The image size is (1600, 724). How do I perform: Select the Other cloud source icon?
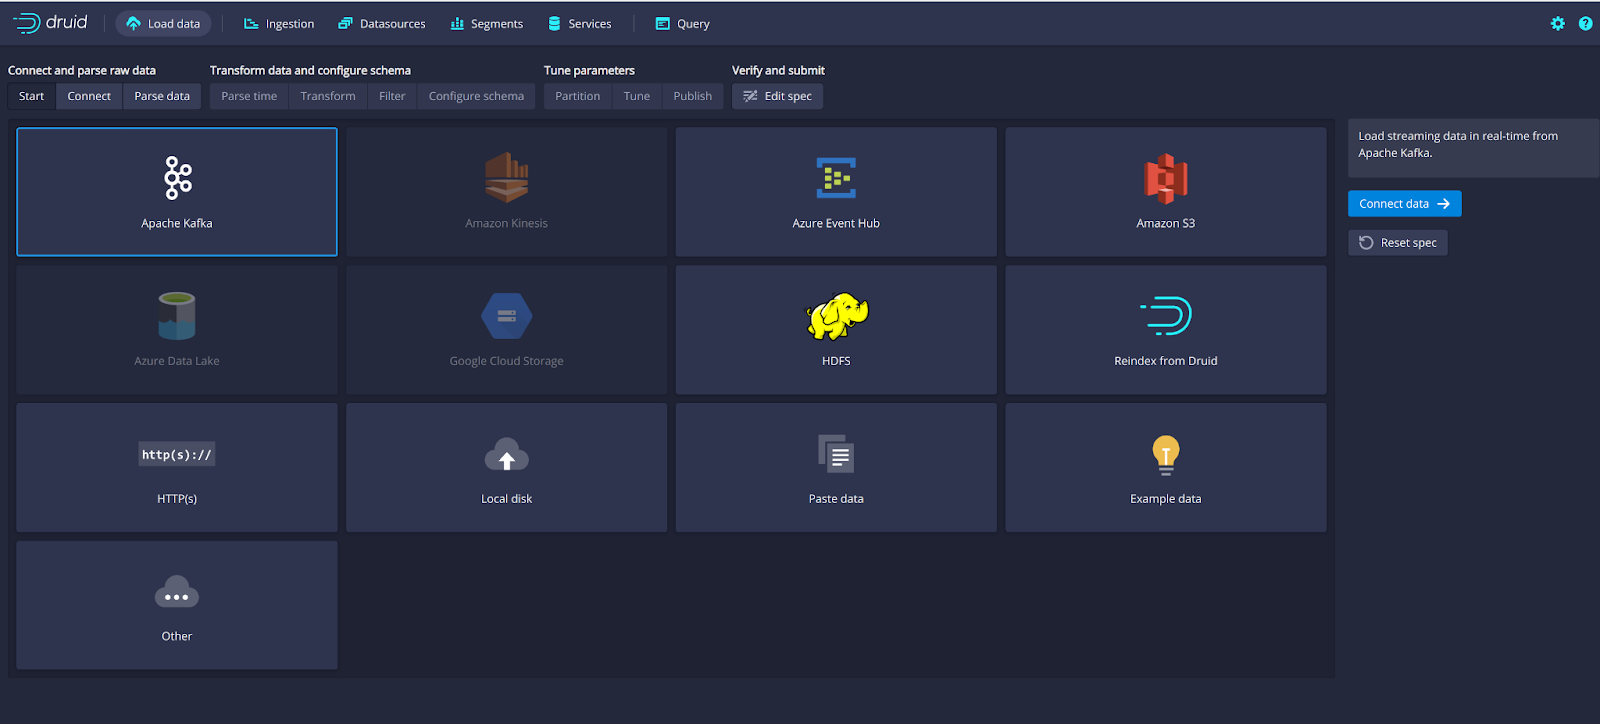click(x=177, y=593)
